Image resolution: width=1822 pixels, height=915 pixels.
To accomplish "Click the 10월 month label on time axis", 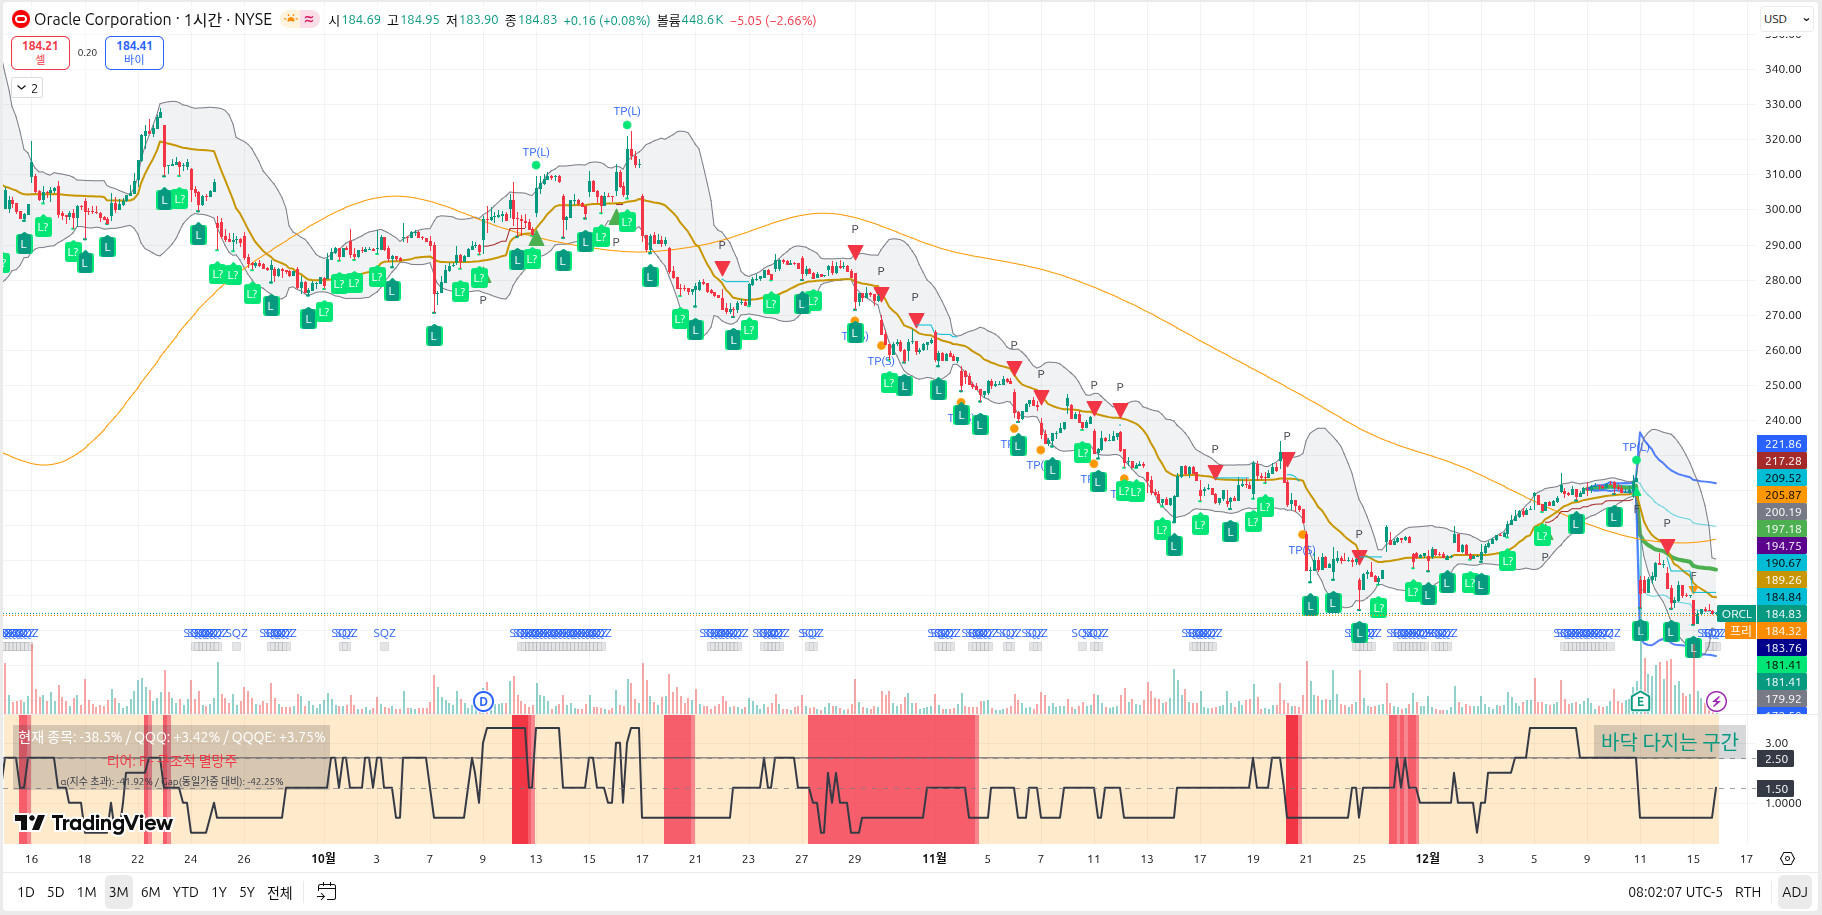I will [x=323, y=859].
